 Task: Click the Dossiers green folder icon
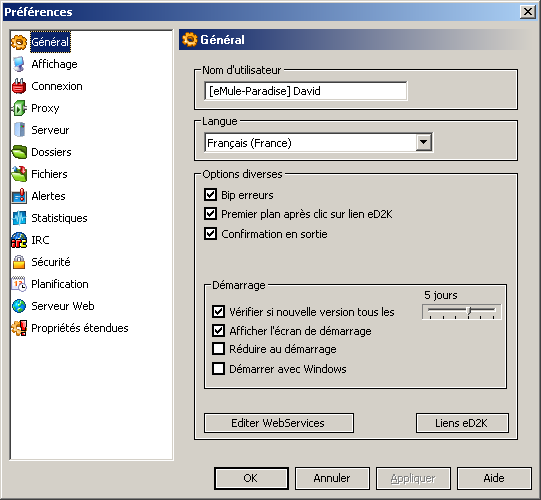[x=19, y=152]
